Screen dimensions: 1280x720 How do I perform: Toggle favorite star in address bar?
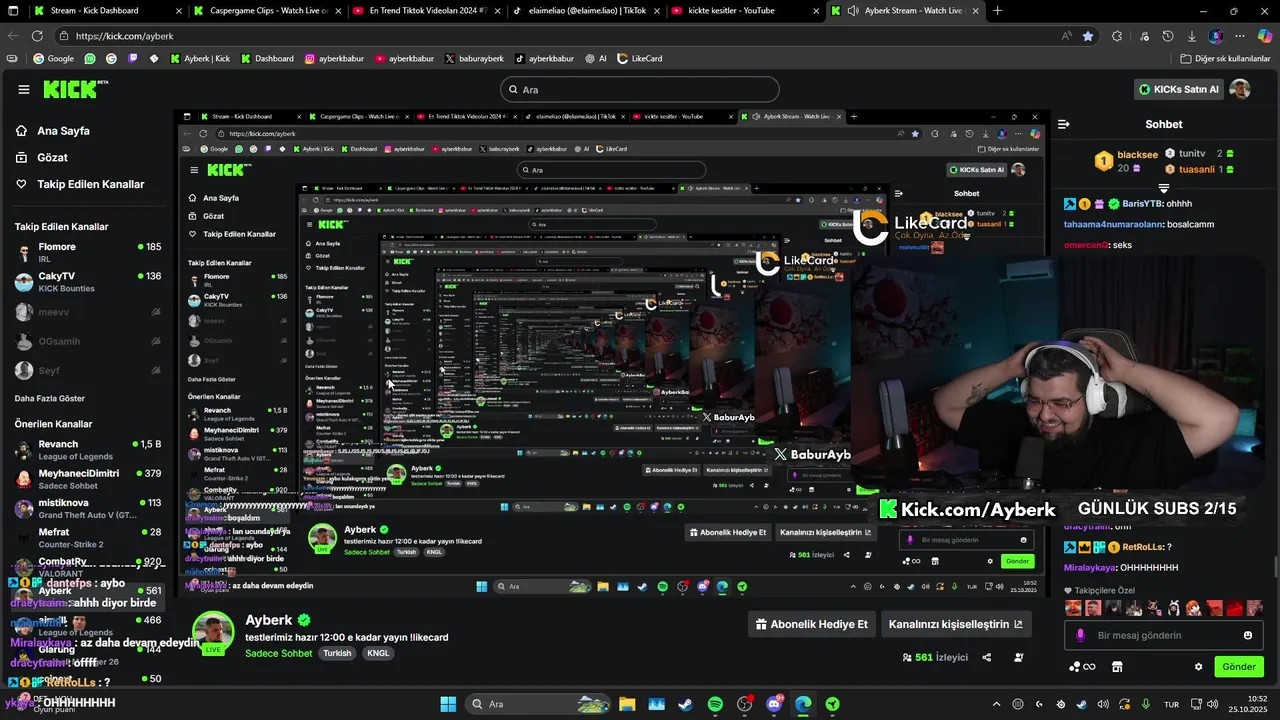(1088, 36)
